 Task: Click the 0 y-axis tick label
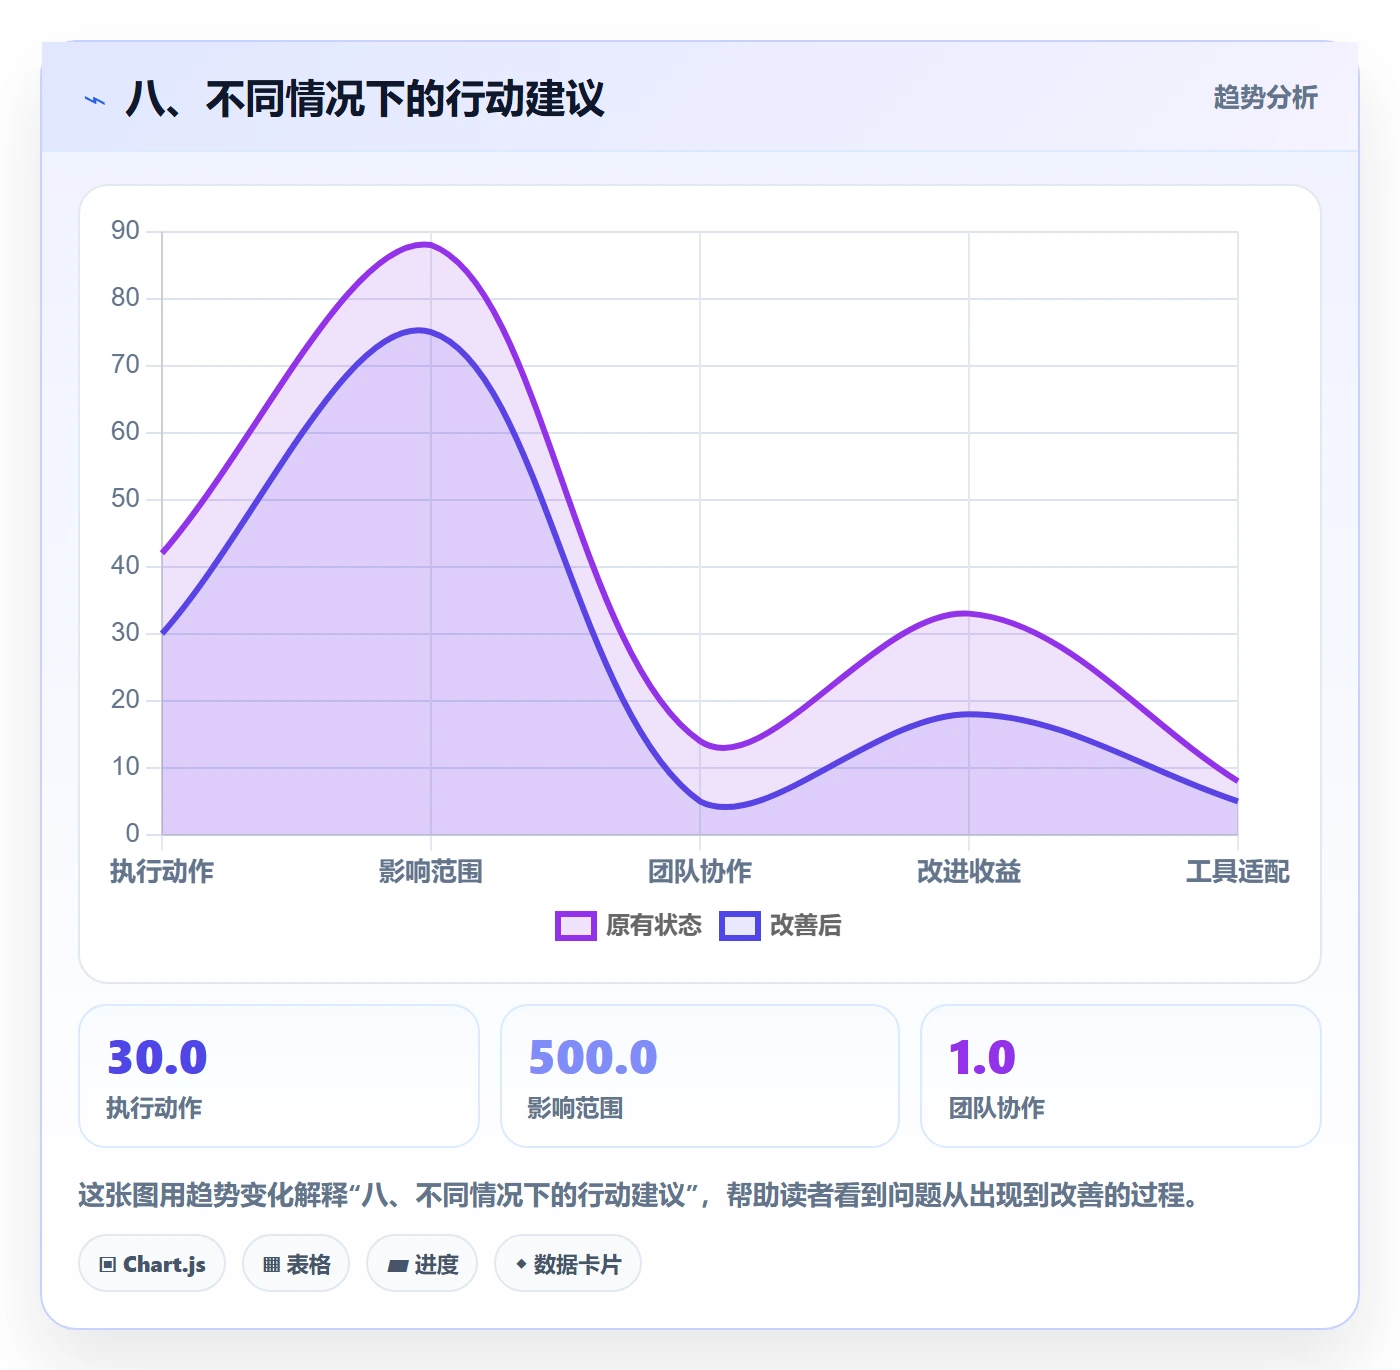[x=133, y=834]
